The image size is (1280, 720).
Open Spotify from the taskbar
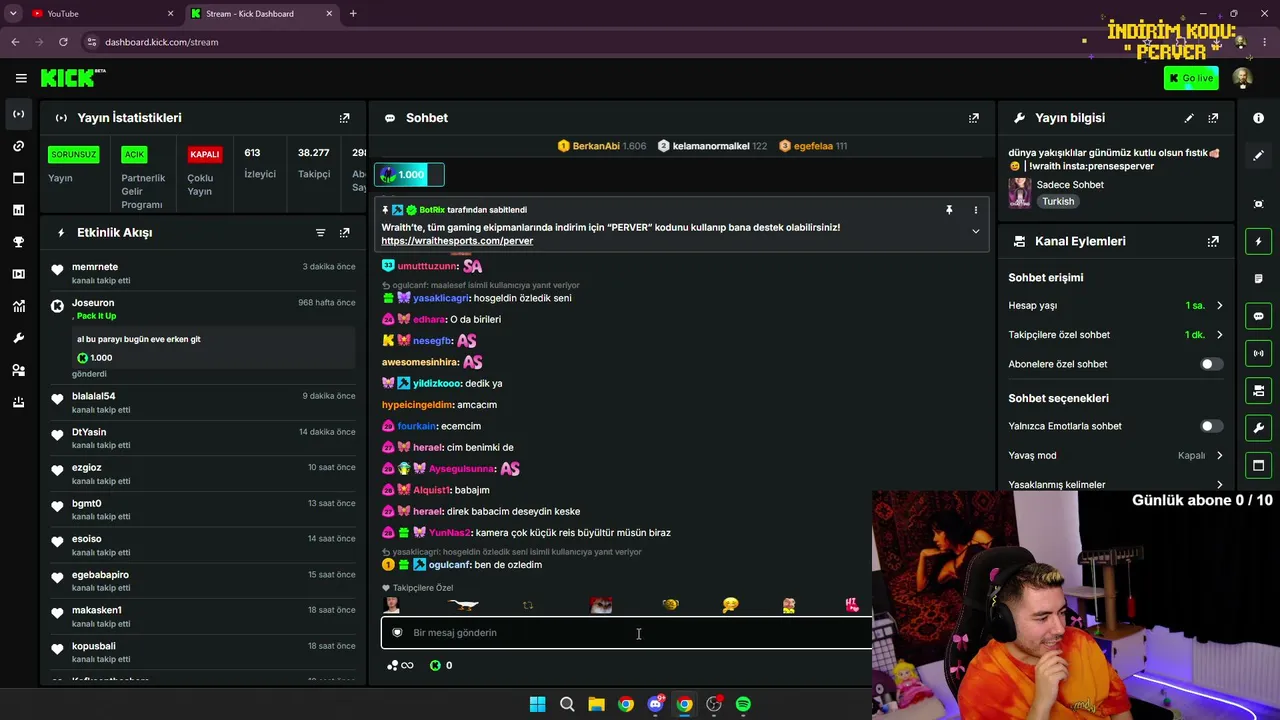pyautogui.click(x=743, y=705)
